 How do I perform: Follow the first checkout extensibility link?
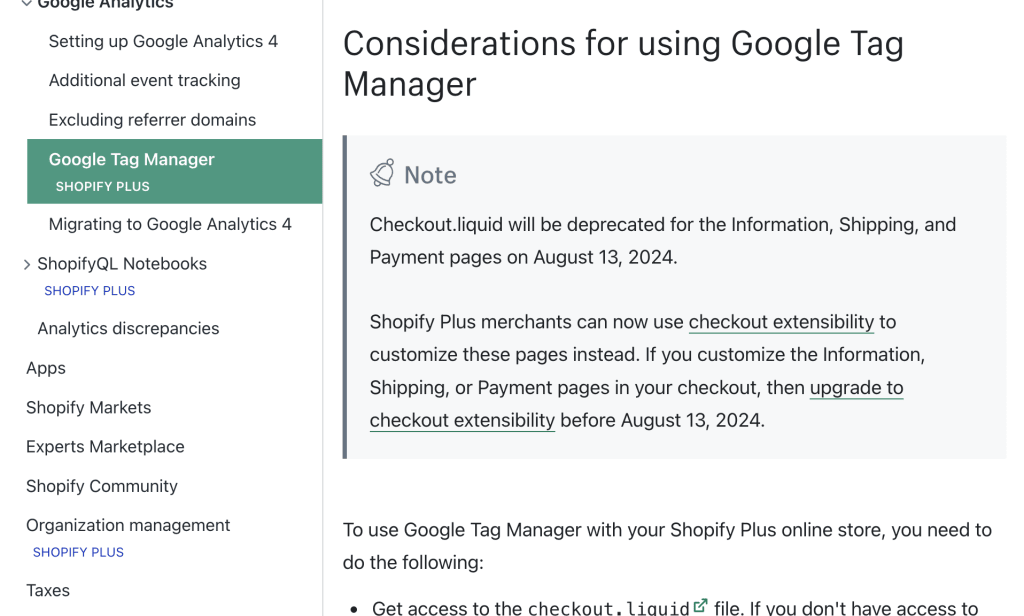point(781,322)
